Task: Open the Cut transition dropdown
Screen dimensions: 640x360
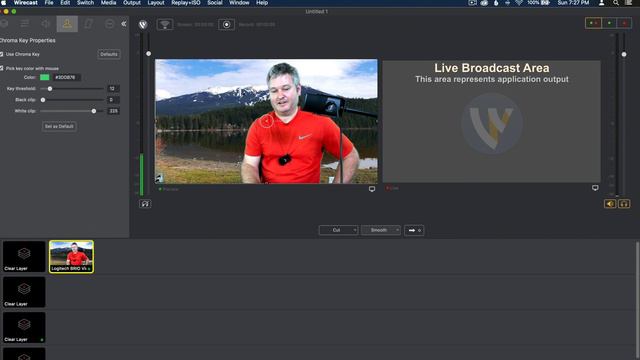Action: point(338,230)
